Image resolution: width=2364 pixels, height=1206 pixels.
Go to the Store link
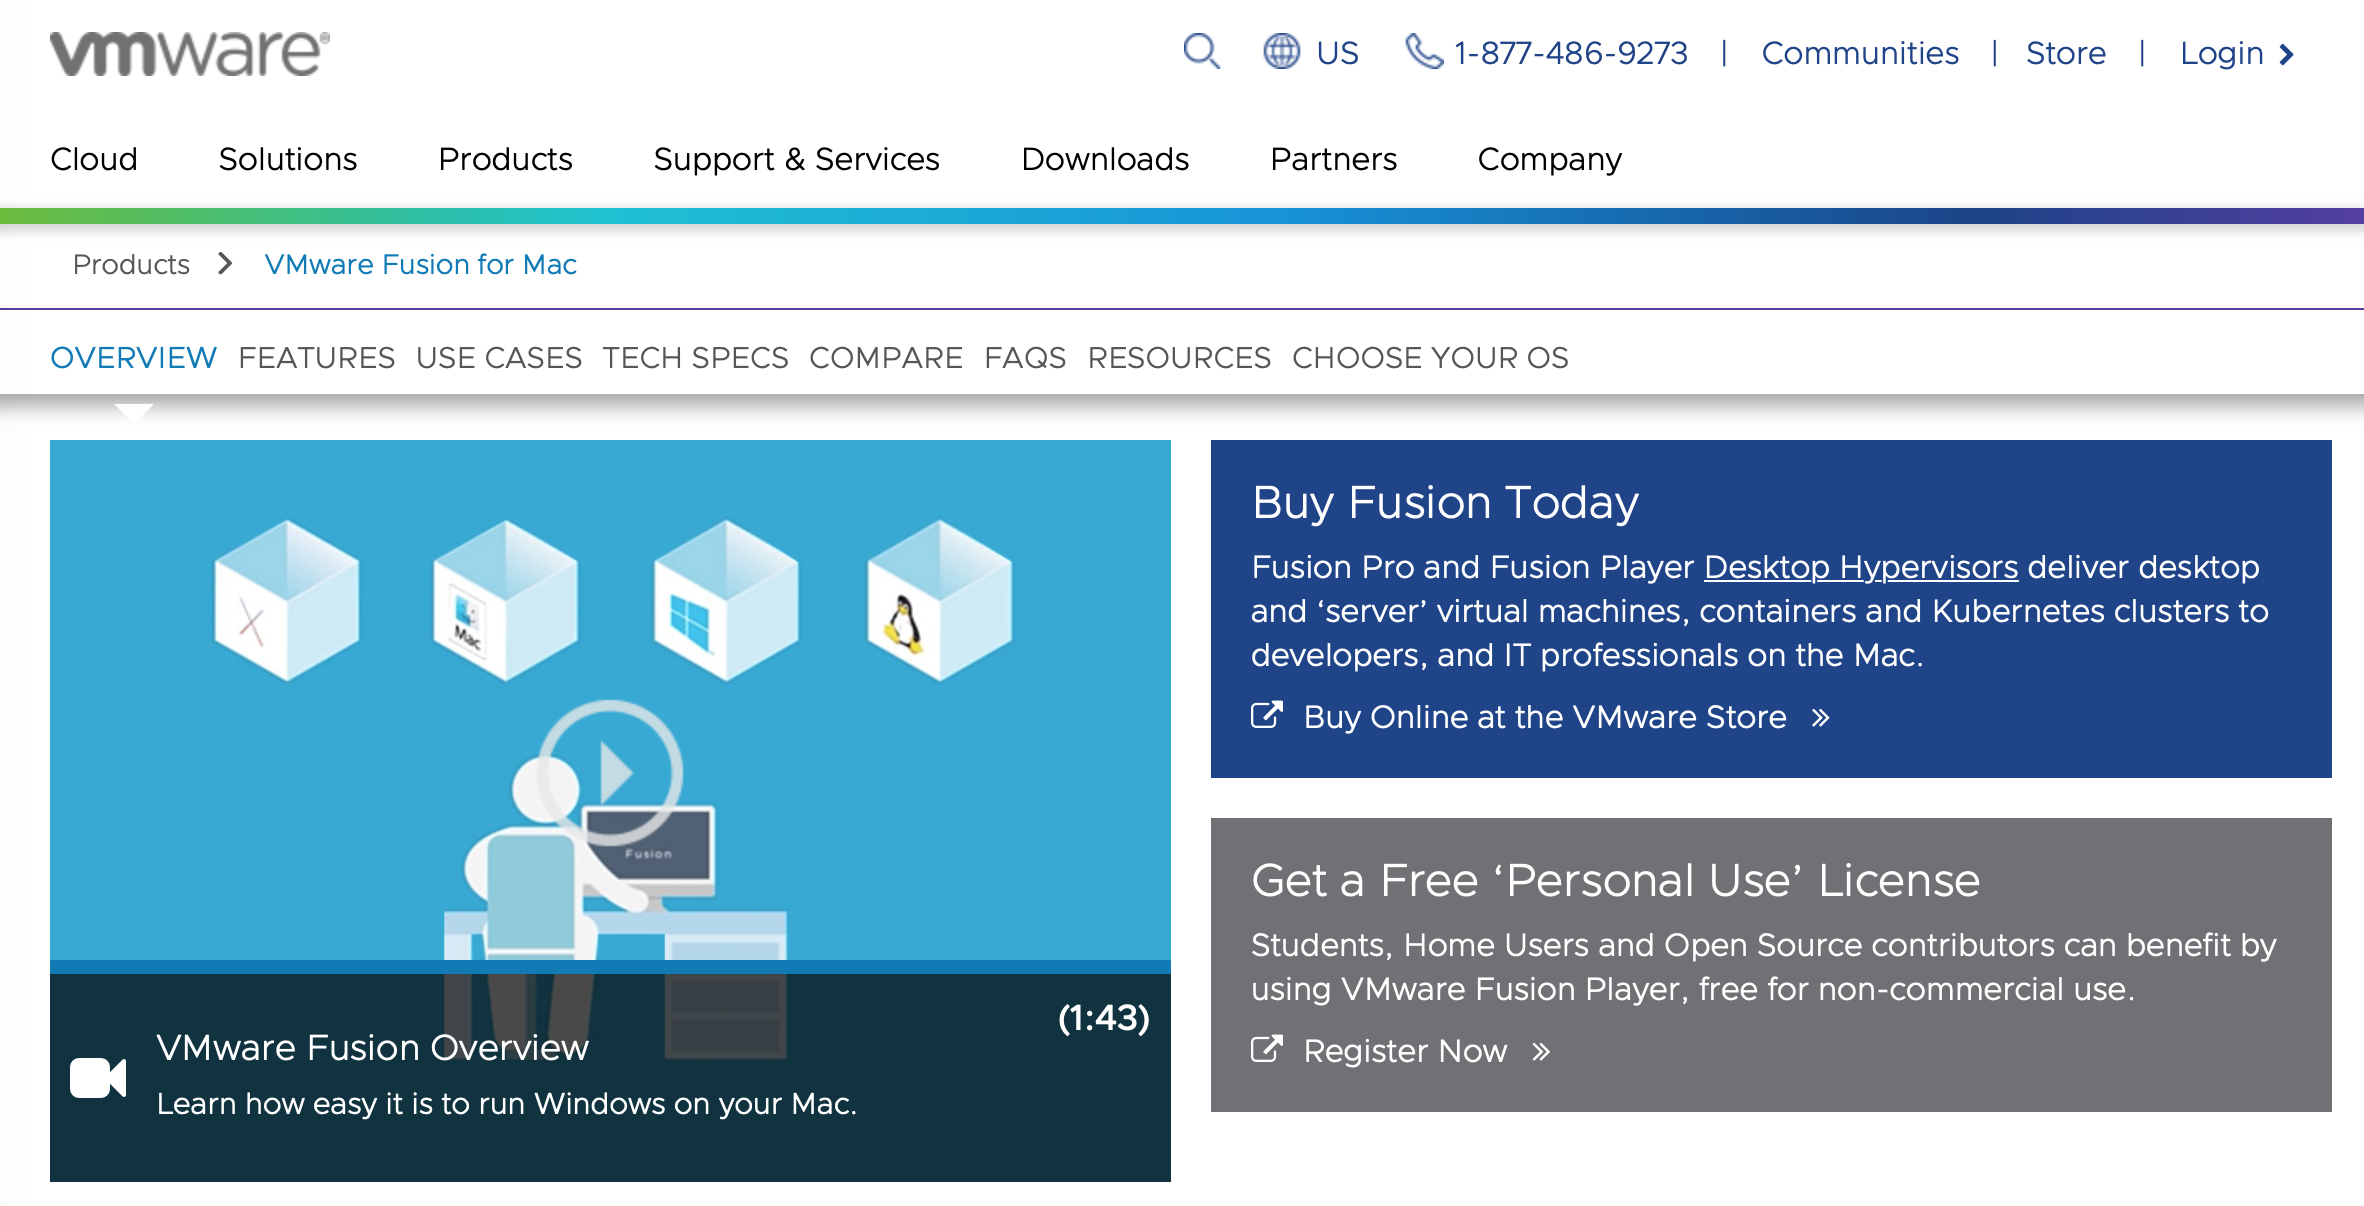pyautogui.click(x=2066, y=52)
